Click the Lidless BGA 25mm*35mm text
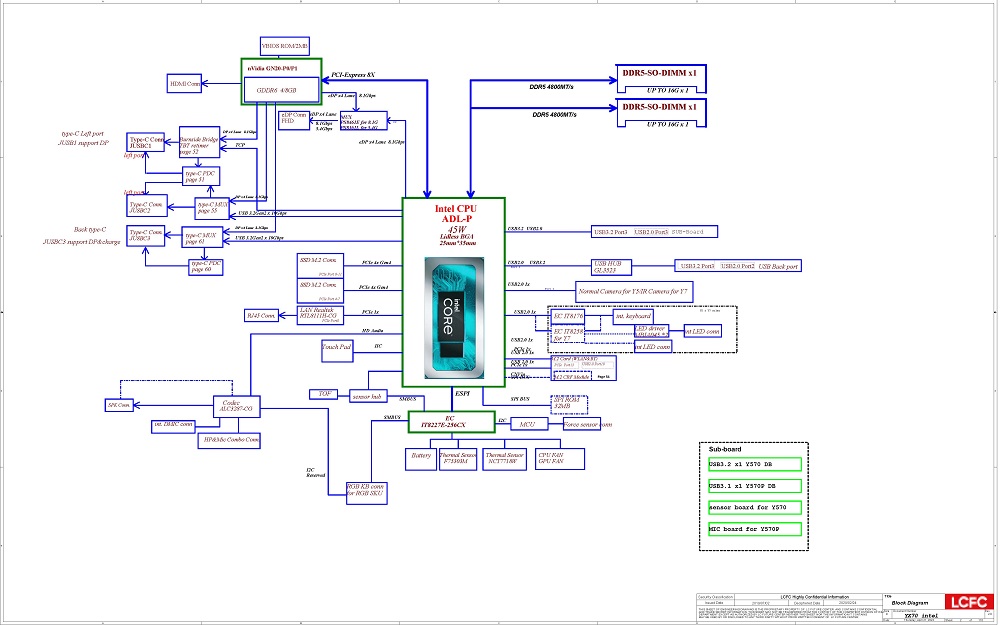The width and height of the screenshot is (1000, 625). pyautogui.click(x=457, y=240)
